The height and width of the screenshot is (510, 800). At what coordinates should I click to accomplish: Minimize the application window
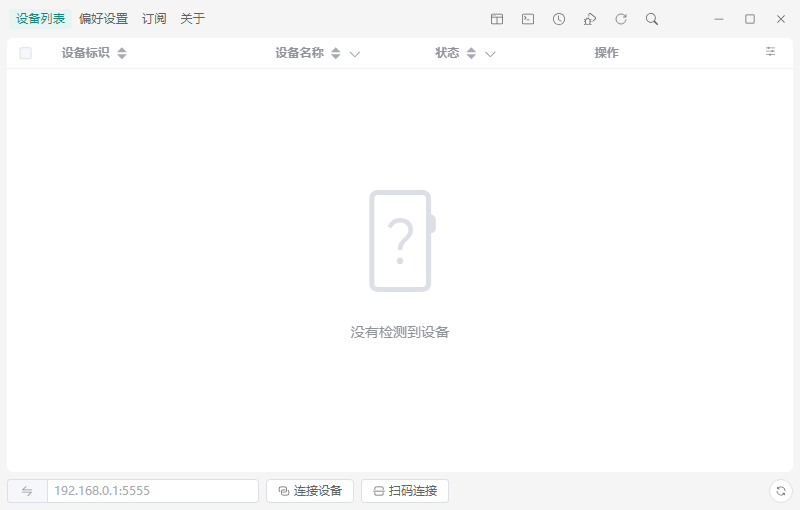point(719,19)
